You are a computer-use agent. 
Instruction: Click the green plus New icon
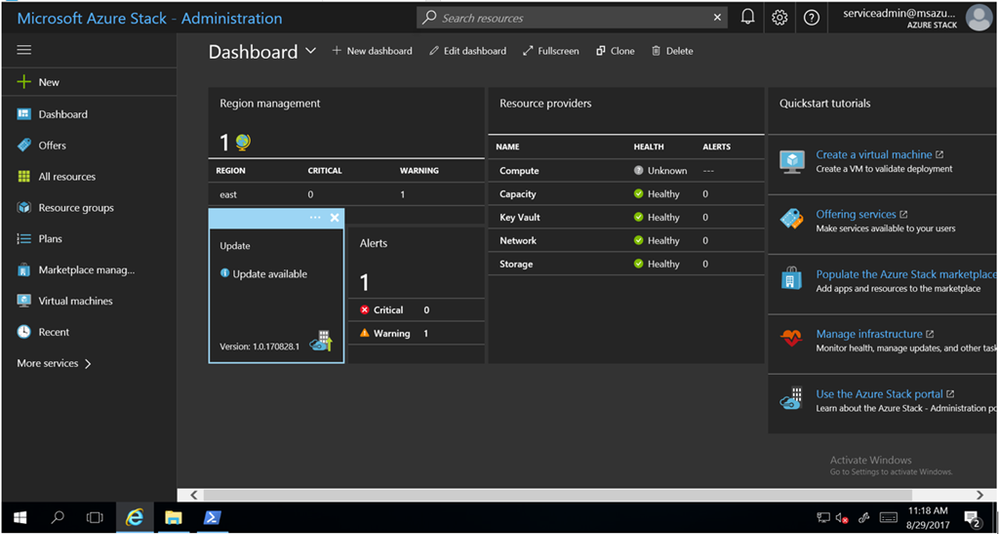tap(24, 82)
